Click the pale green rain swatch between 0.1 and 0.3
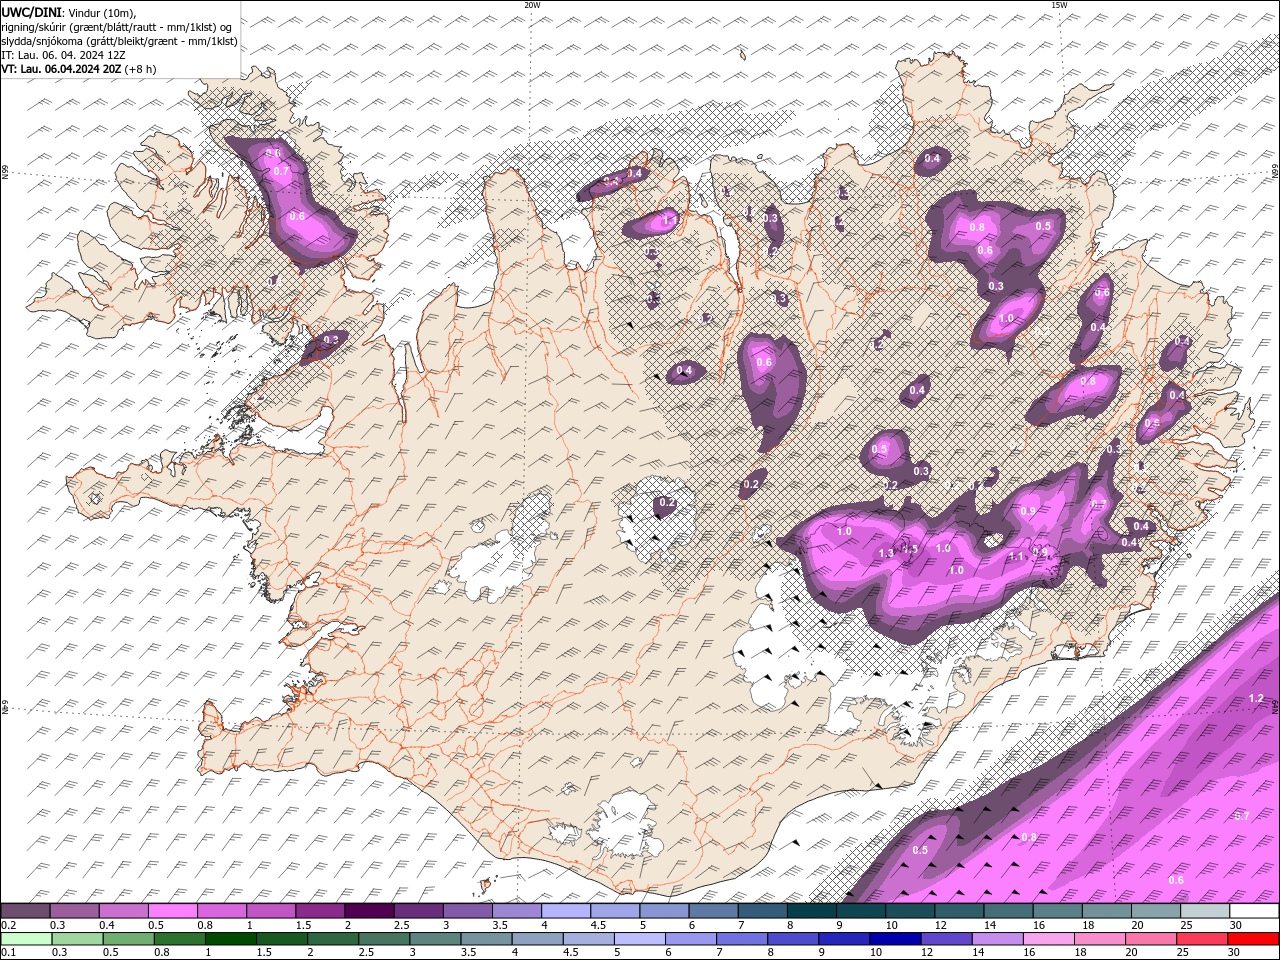The height and width of the screenshot is (960, 1280). (26, 939)
